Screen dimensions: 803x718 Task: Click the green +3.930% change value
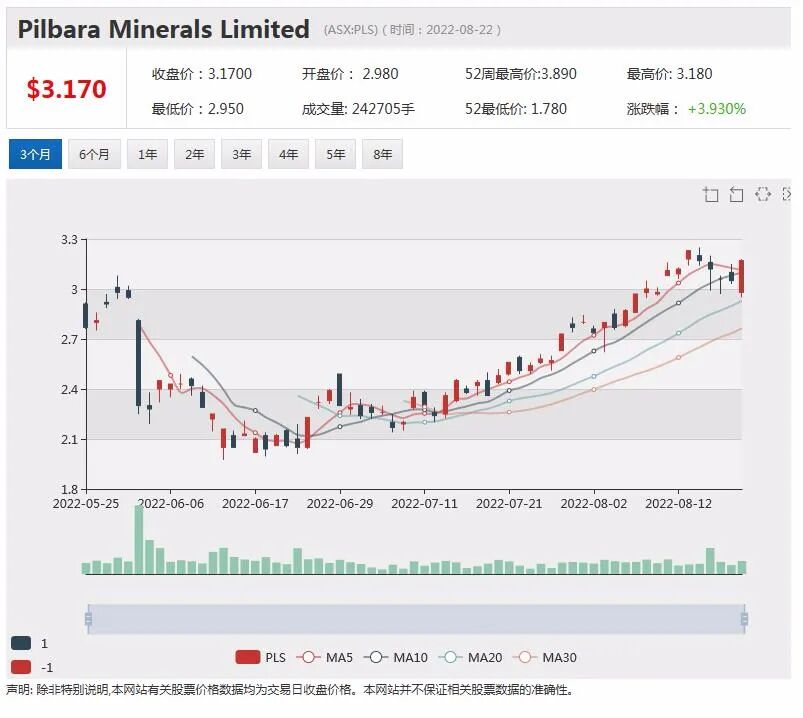716,109
